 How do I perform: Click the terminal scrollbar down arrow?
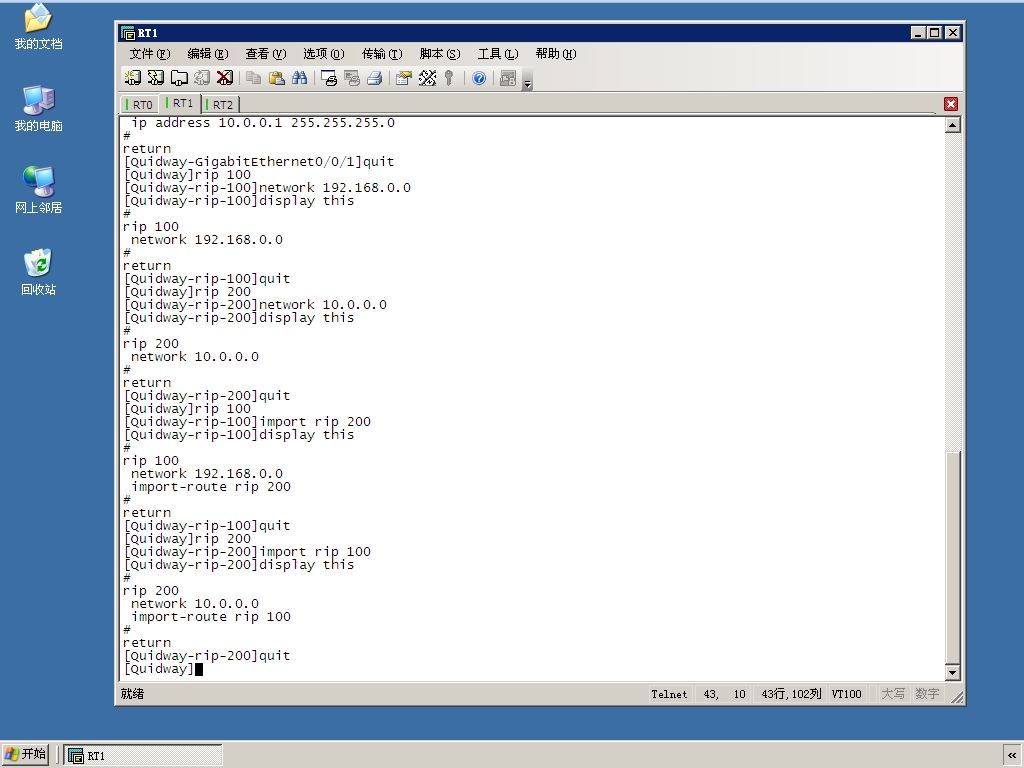click(953, 673)
